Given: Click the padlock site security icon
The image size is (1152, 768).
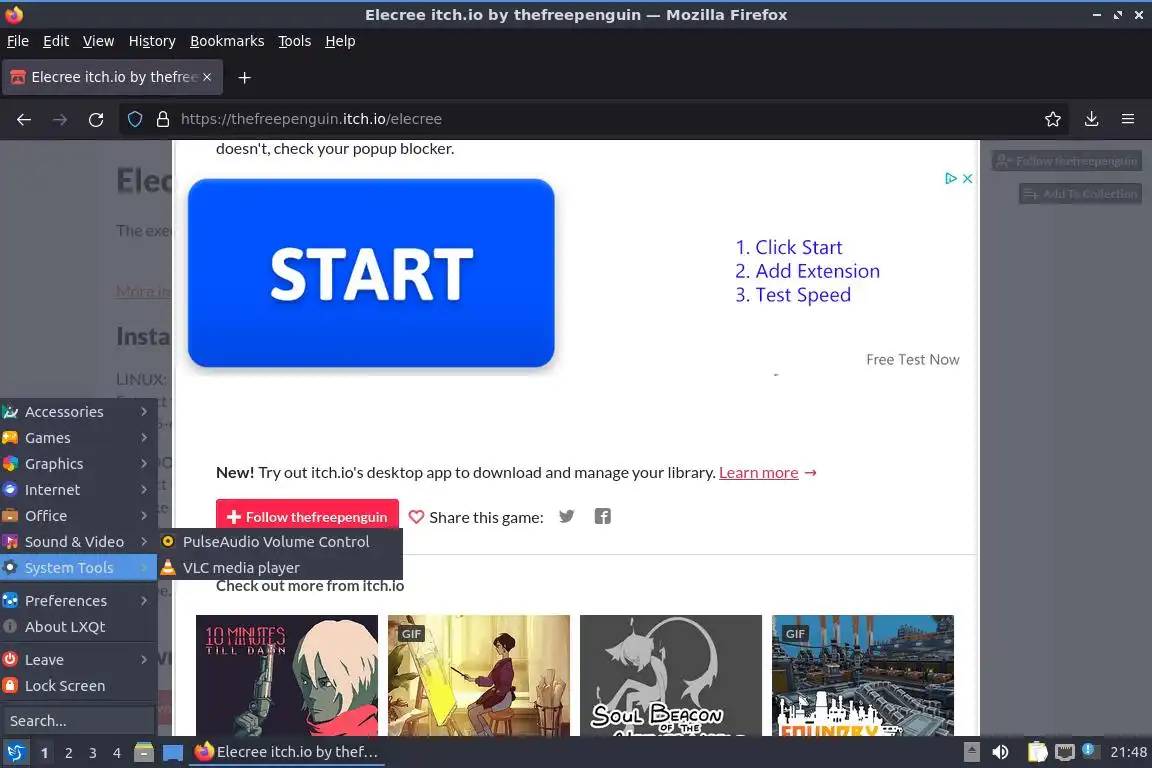Looking at the screenshot, I should coord(163,119).
